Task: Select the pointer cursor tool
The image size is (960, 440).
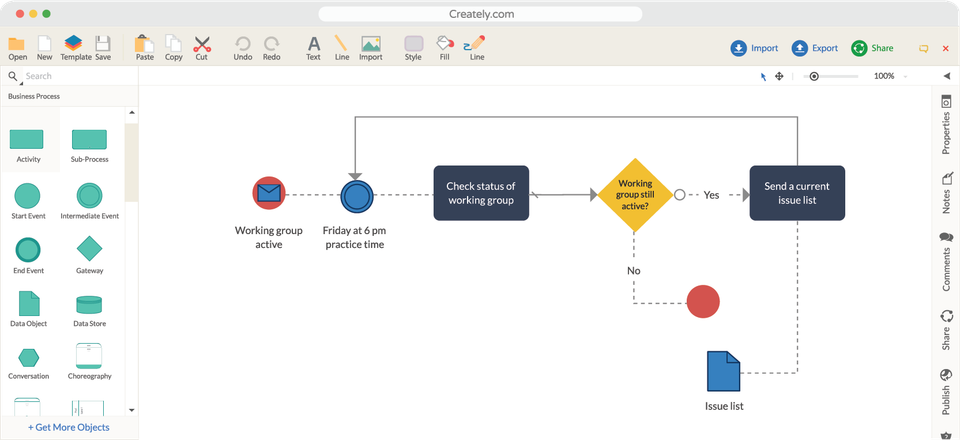Action: pos(763,76)
